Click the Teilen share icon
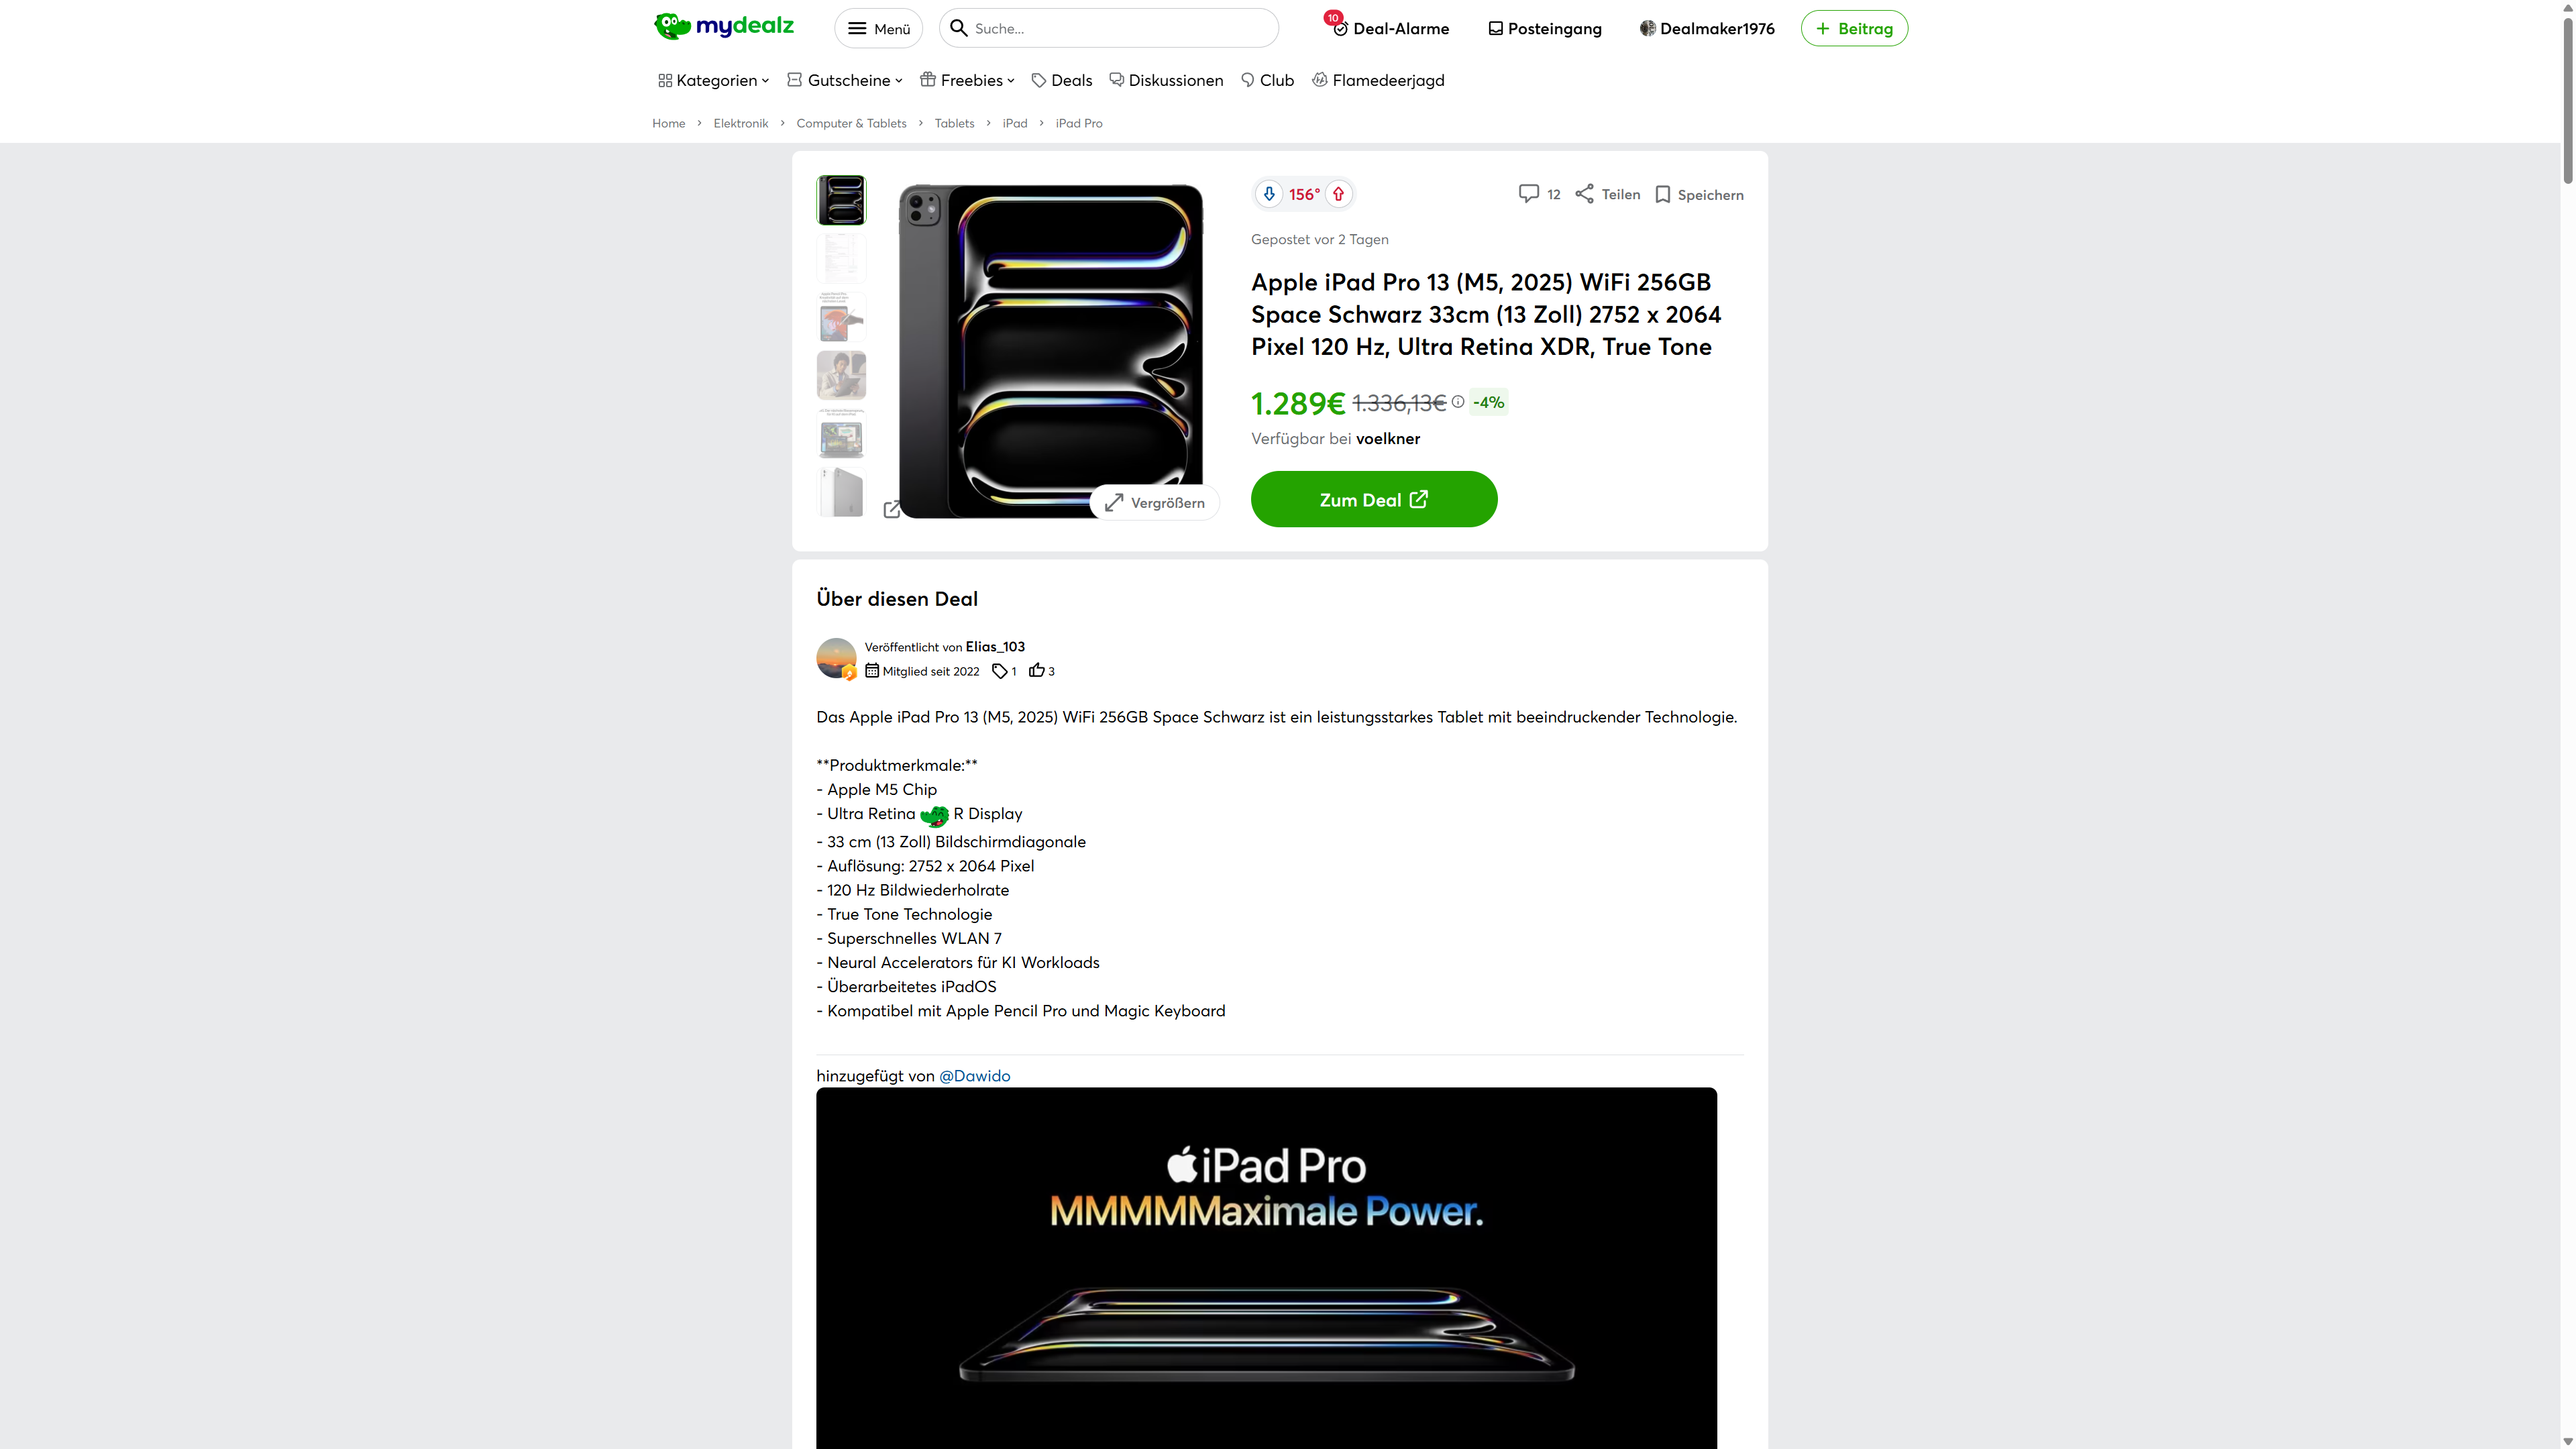This screenshot has height=1449, width=2576. click(x=1584, y=194)
